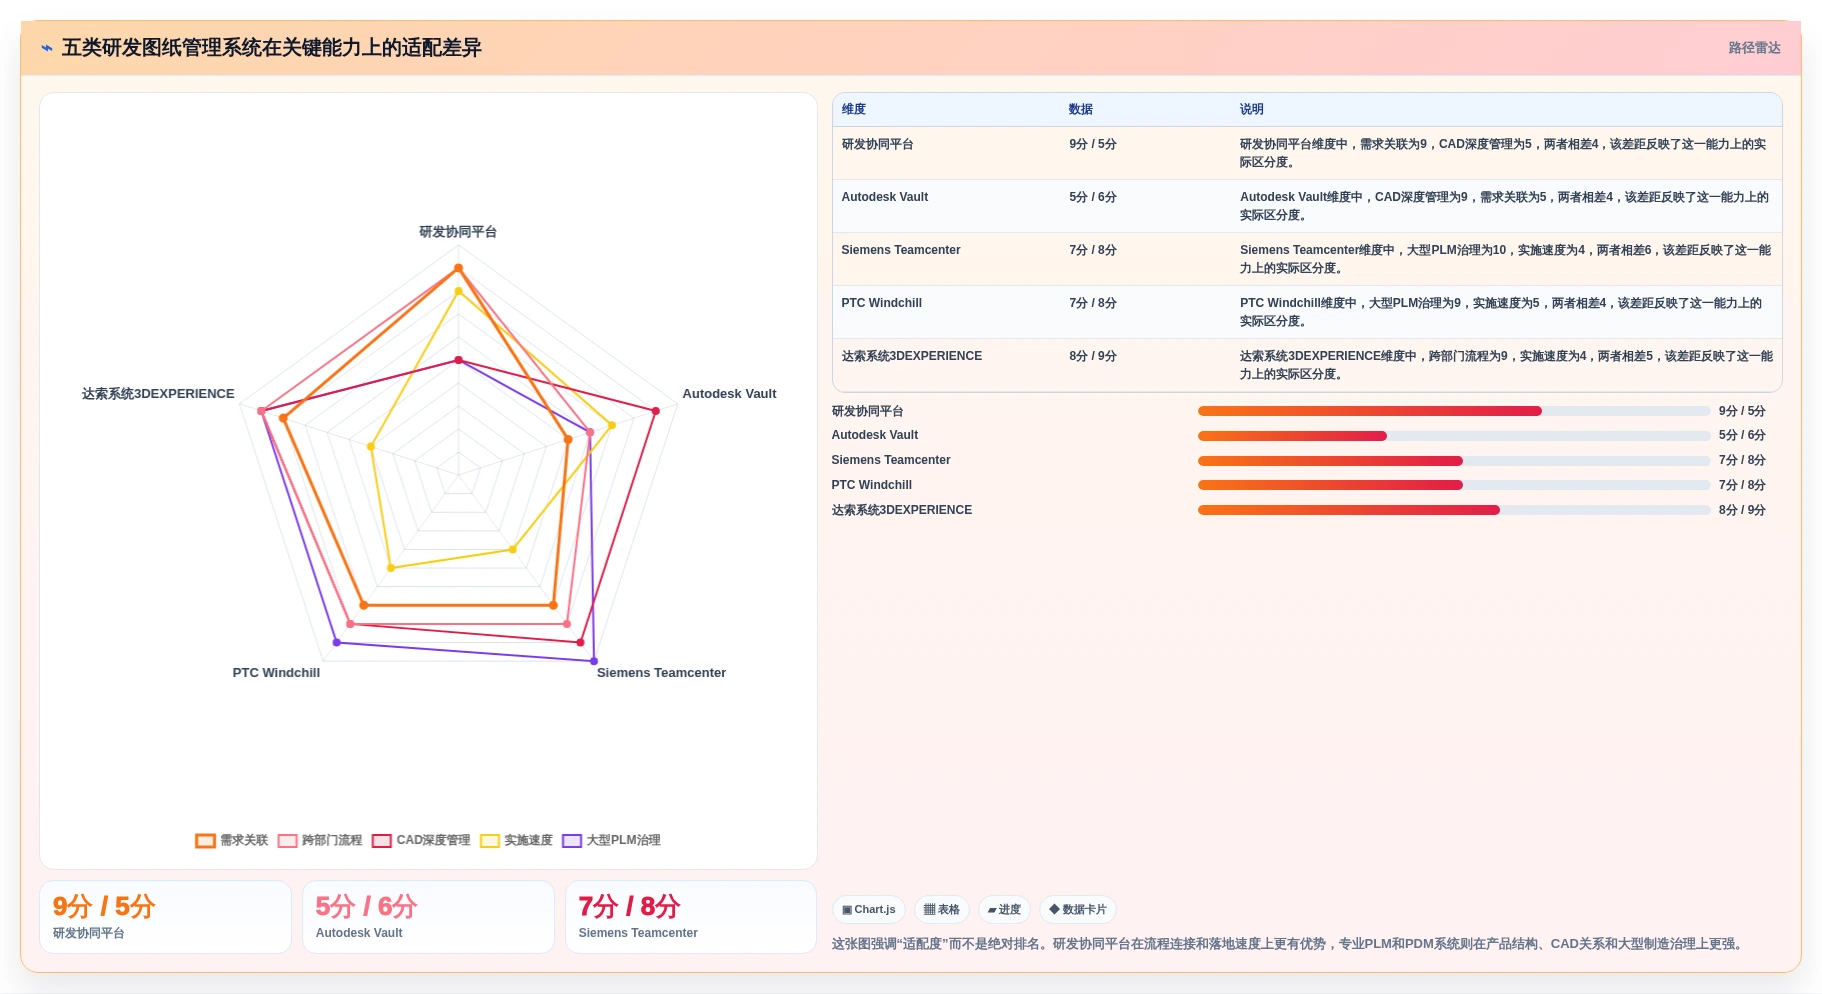Select the Autodesk Vault table row name

(x=885, y=198)
